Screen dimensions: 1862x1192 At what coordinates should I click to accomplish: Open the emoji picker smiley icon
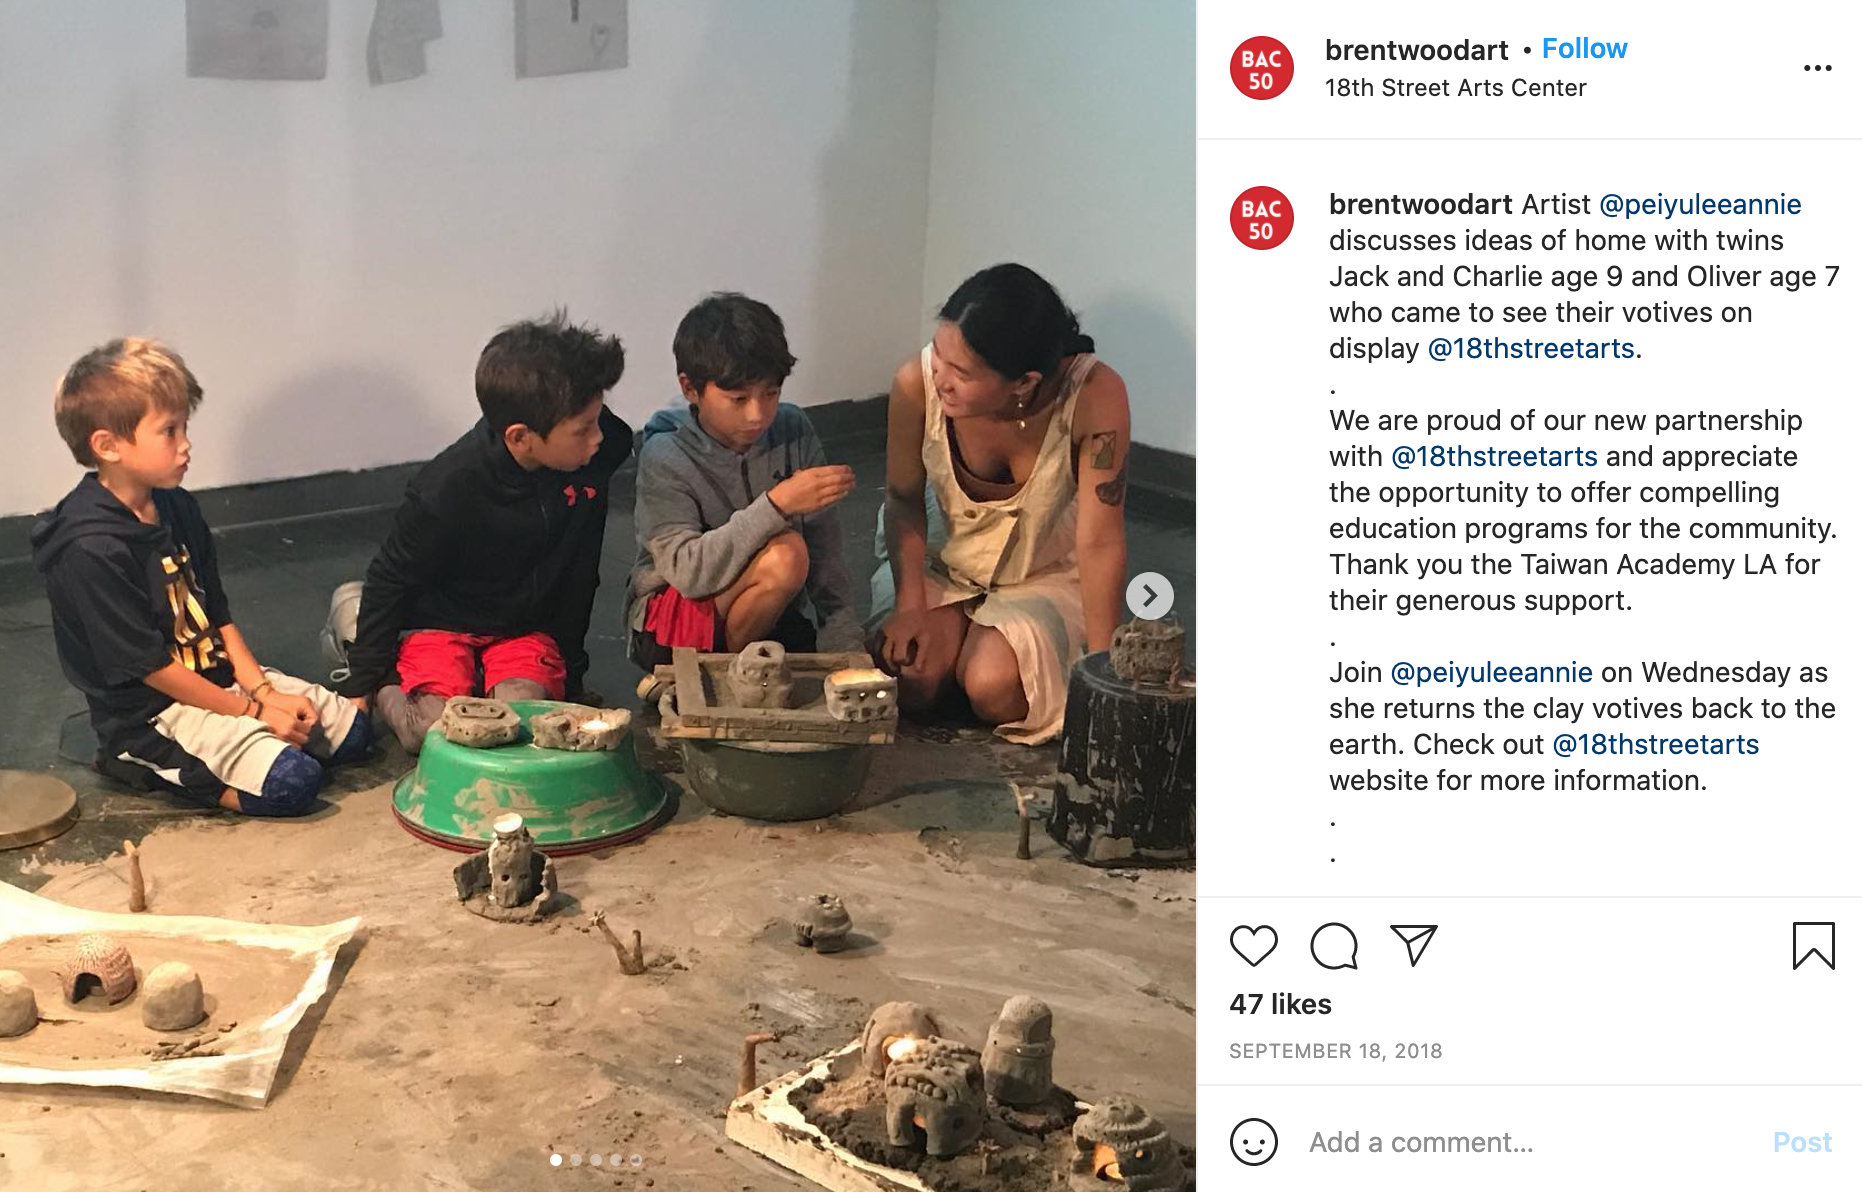[x=1254, y=1142]
